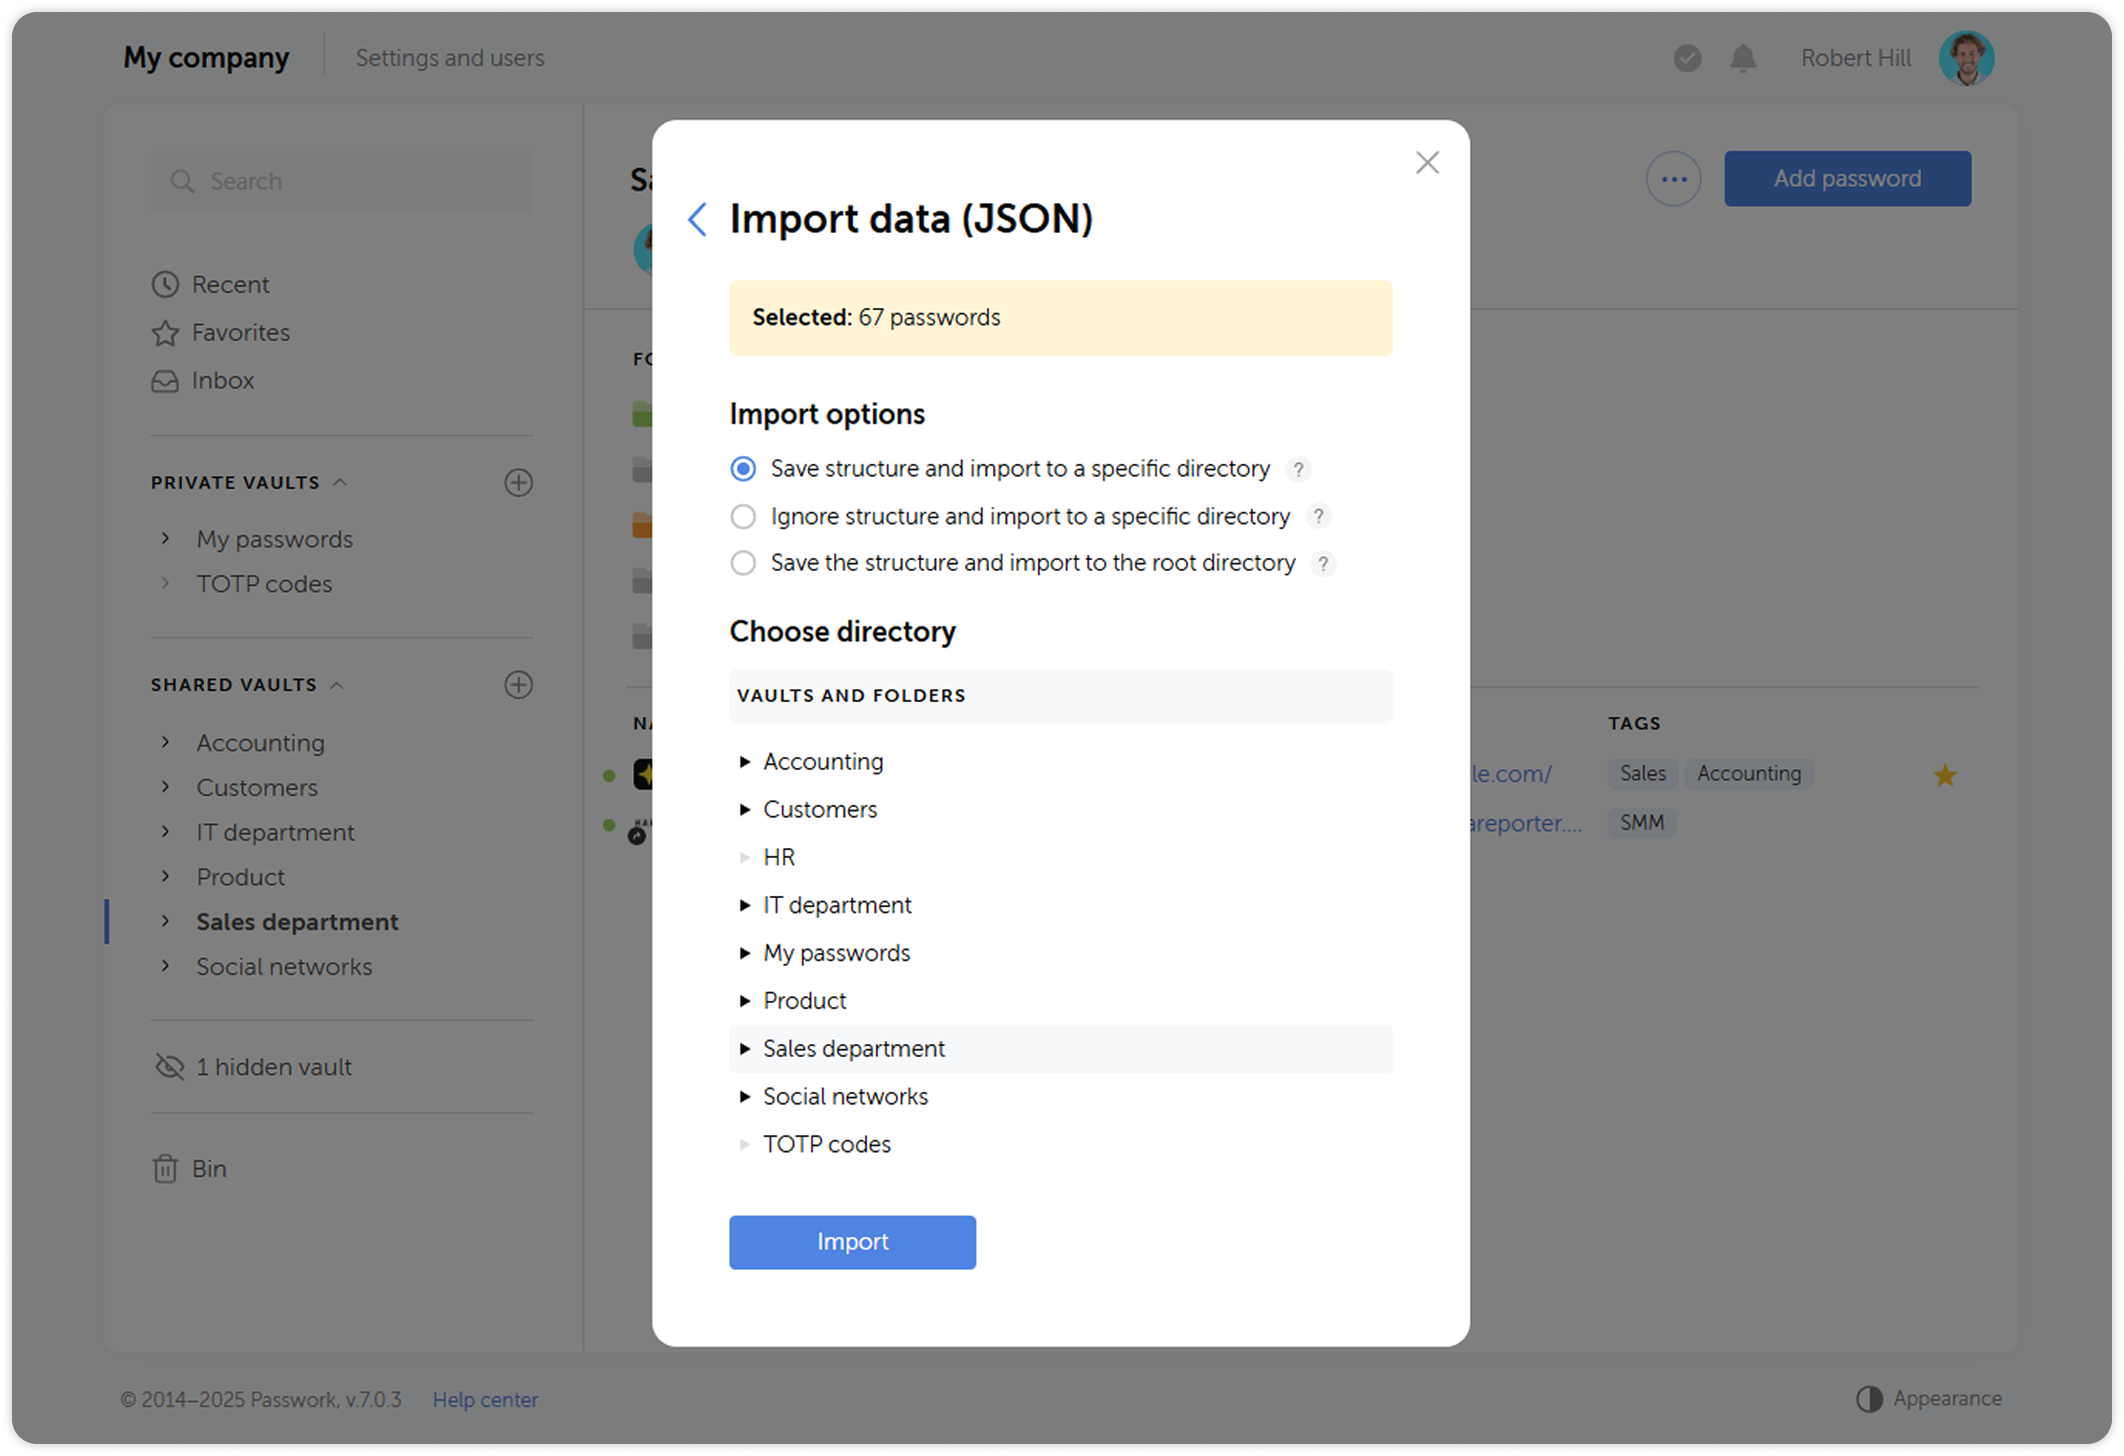
Task: Open the Recent items view
Action: coord(230,284)
